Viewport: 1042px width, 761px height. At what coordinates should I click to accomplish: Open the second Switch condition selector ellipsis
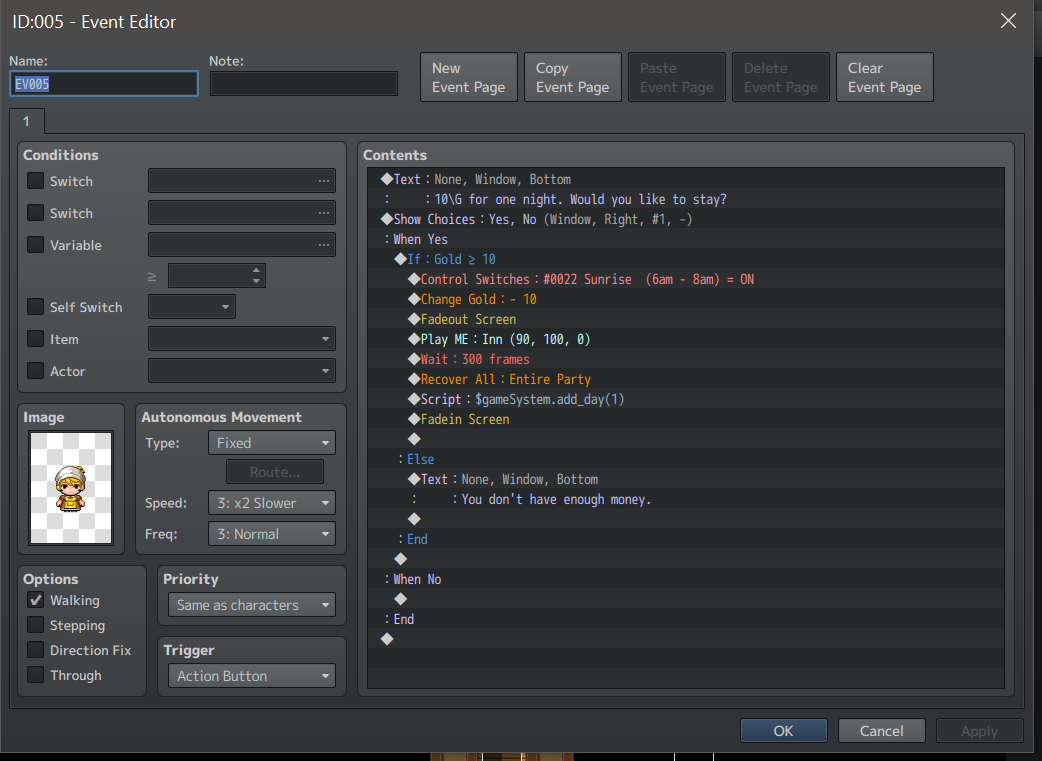tap(324, 213)
